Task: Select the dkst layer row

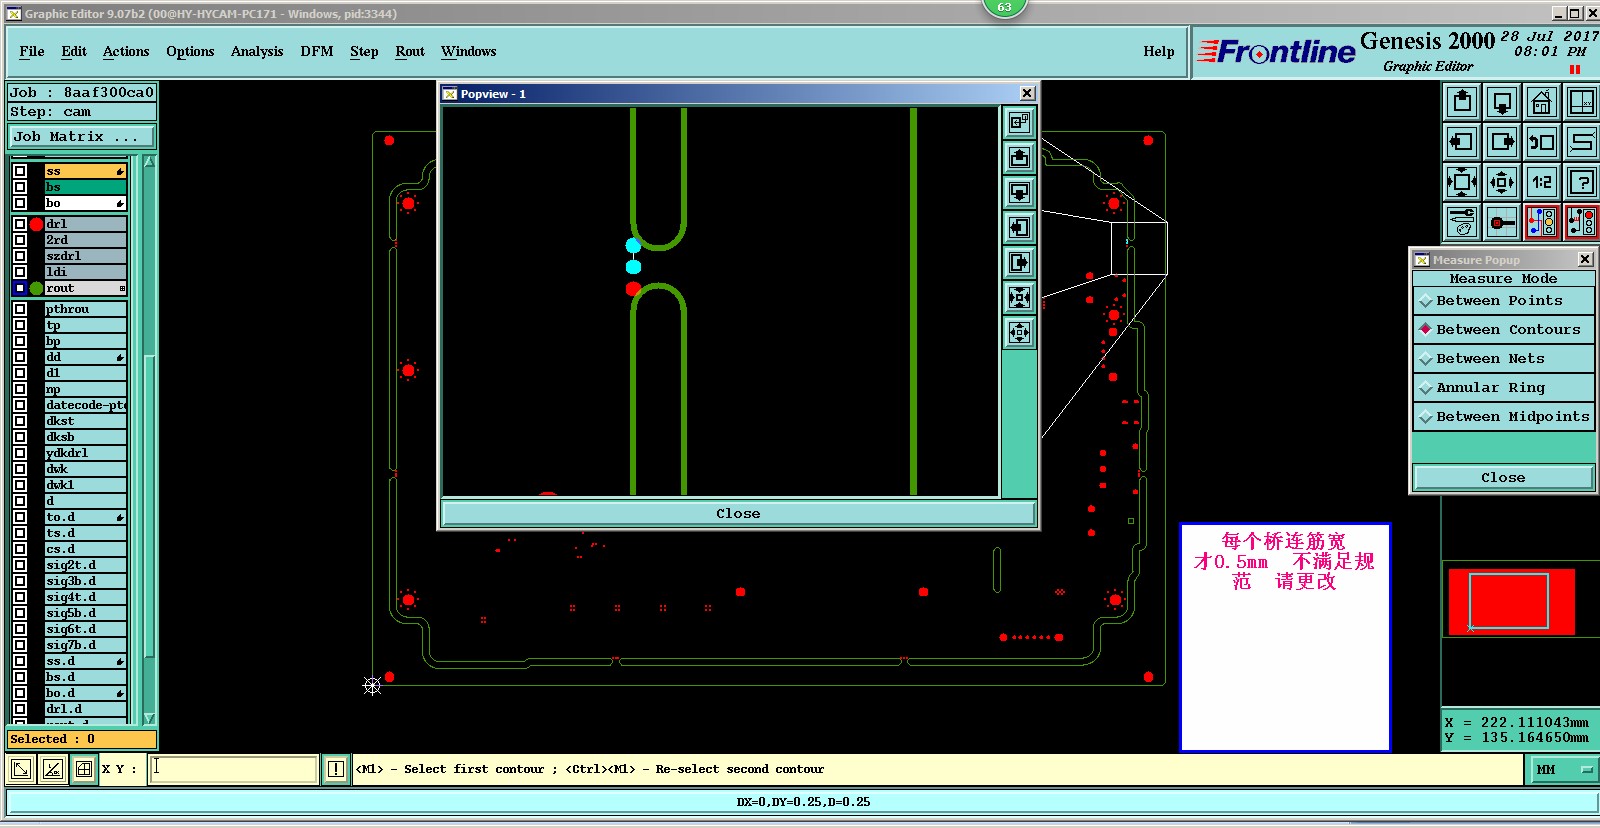Action: tap(85, 421)
